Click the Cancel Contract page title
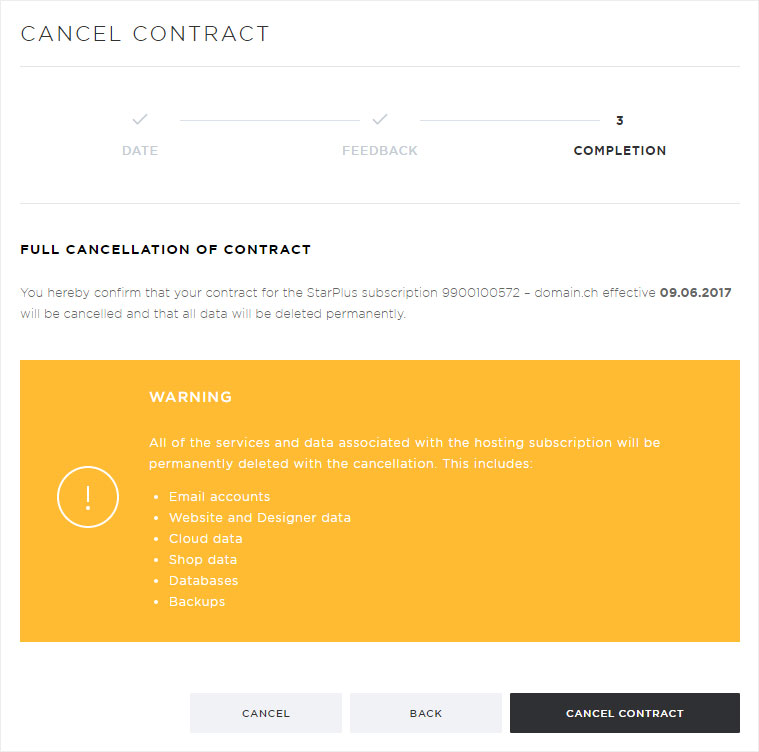Screen dimensions: 759x752 [x=145, y=34]
